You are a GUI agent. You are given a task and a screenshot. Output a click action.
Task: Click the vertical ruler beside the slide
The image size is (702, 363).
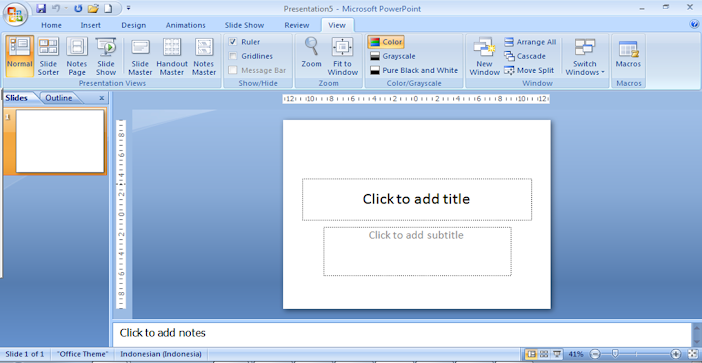coord(121,214)
